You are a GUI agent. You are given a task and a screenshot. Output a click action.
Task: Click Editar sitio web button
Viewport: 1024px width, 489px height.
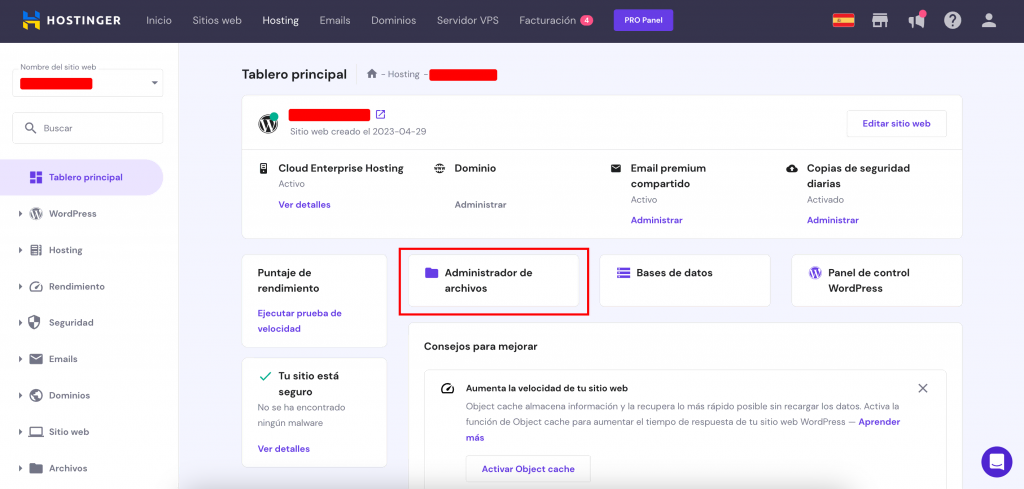(x=896, y=124)
